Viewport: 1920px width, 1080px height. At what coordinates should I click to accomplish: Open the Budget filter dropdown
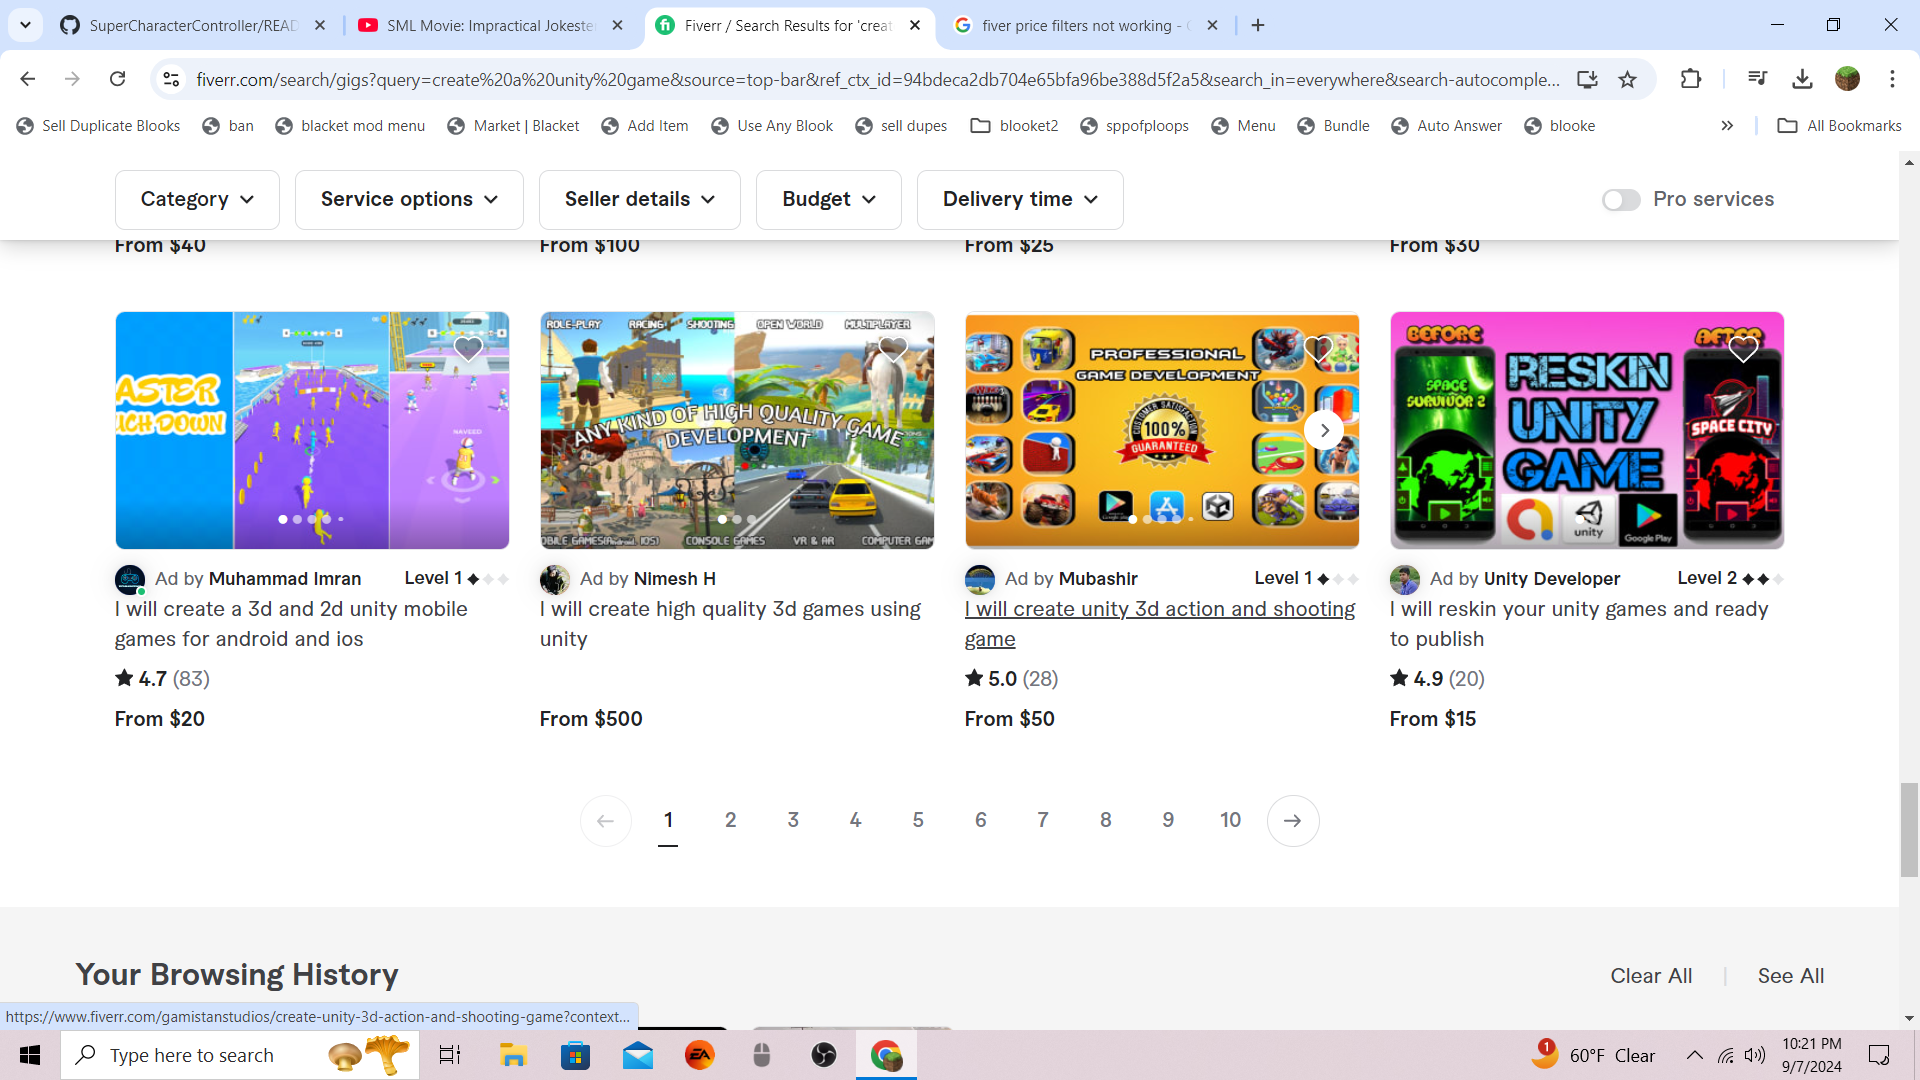point(828,200)
